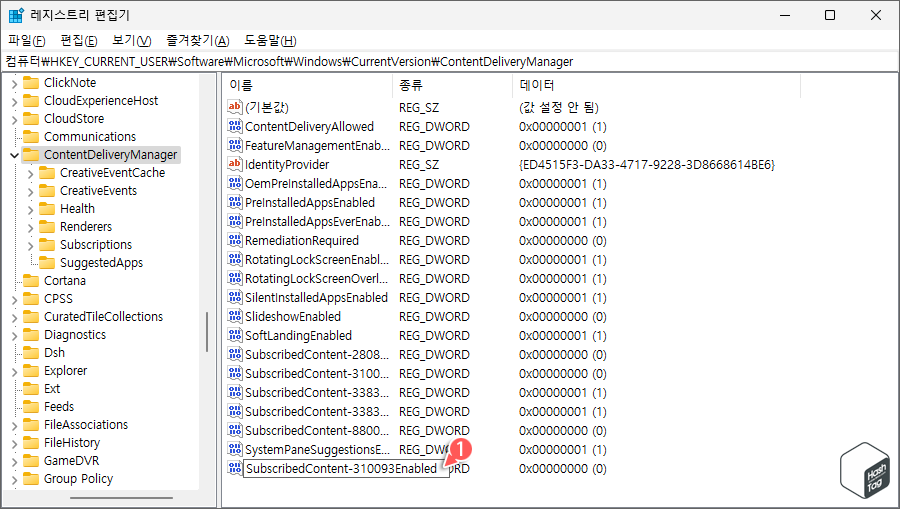
Task: Open the 파일(F) menu
Action: pyautogui.click(x=26, y=40)
